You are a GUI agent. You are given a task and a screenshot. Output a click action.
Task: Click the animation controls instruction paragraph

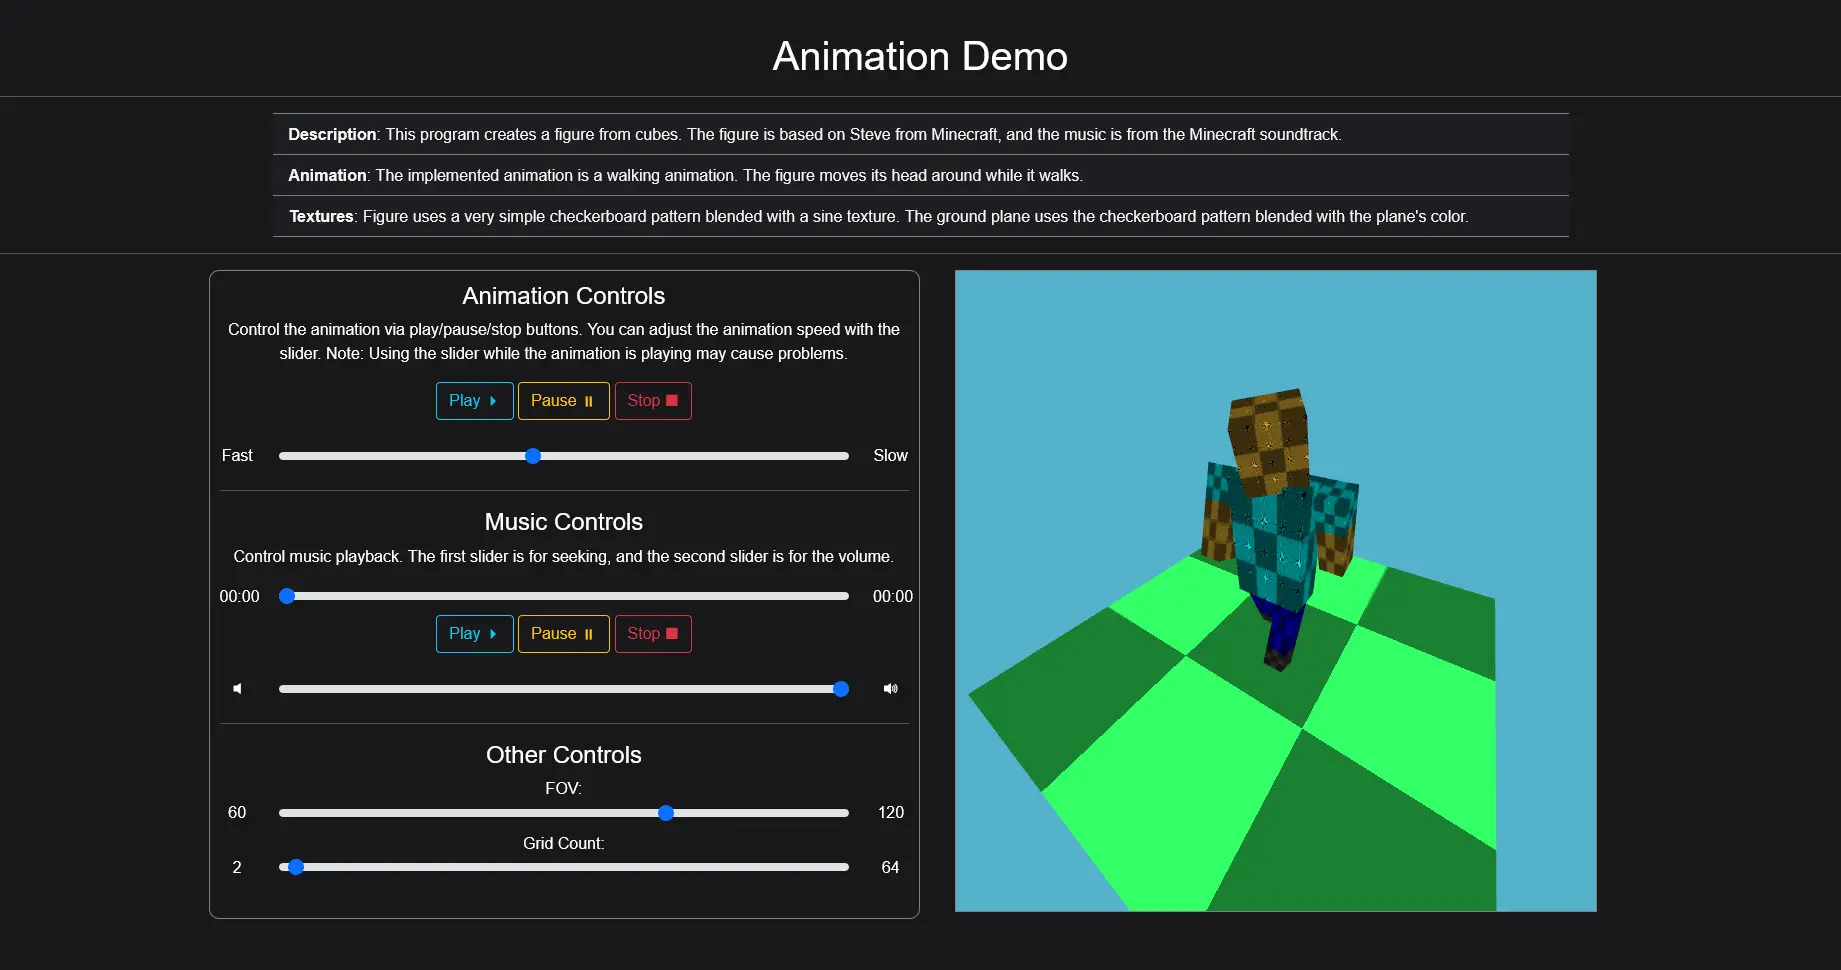[564, 342]
